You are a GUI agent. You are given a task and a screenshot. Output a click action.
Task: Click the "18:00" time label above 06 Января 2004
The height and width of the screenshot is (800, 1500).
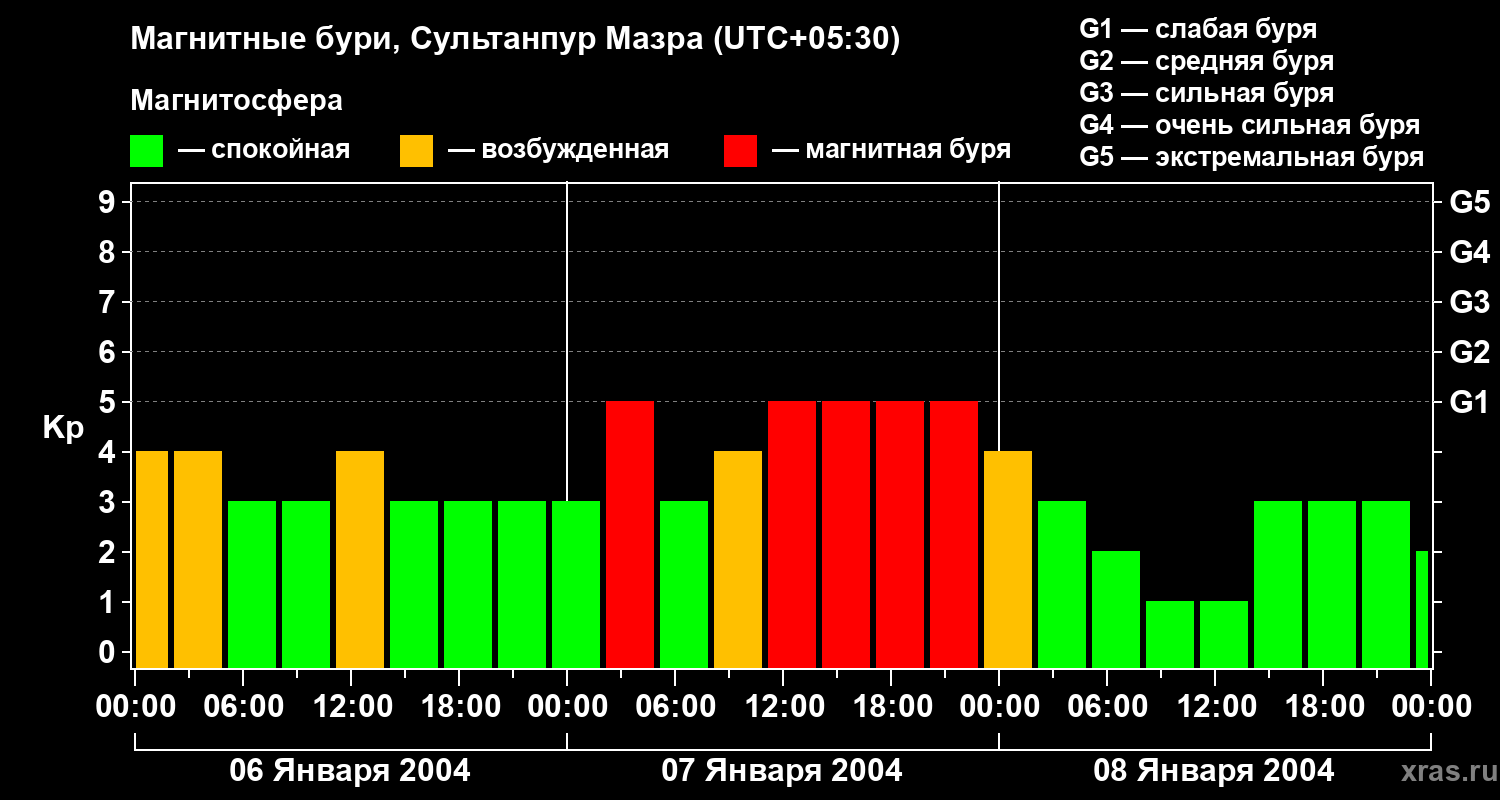point(460,707)
